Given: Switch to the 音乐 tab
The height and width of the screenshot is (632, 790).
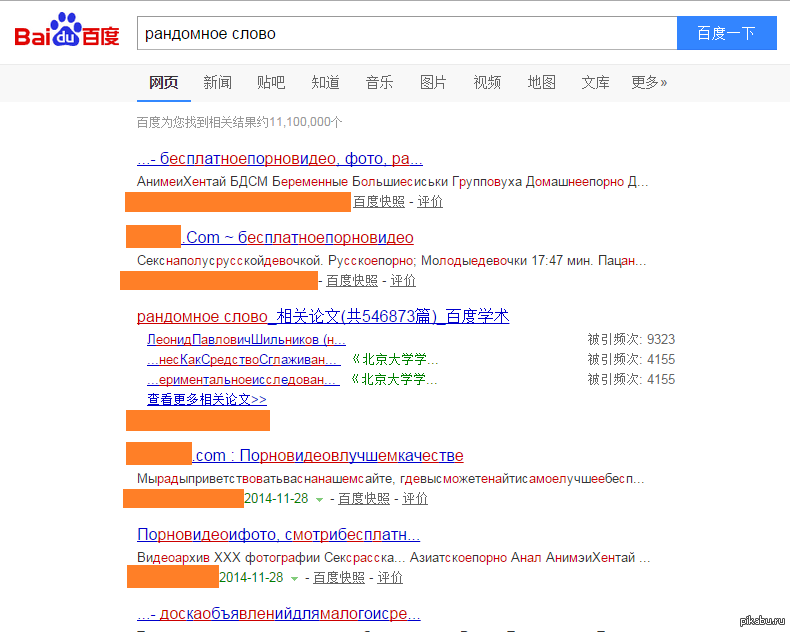Looking at the screenshot, I should pyautogui.click(x=379, y=83).
